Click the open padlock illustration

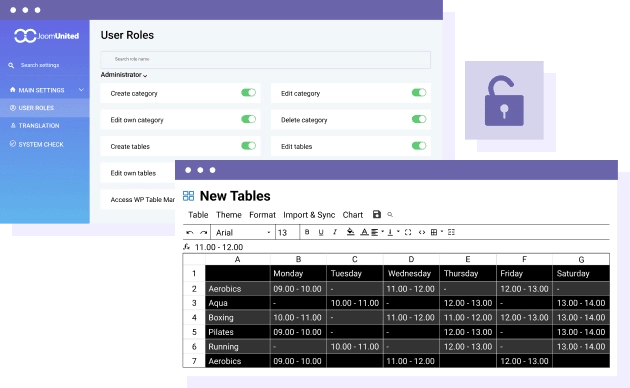[x=504, y=100]
